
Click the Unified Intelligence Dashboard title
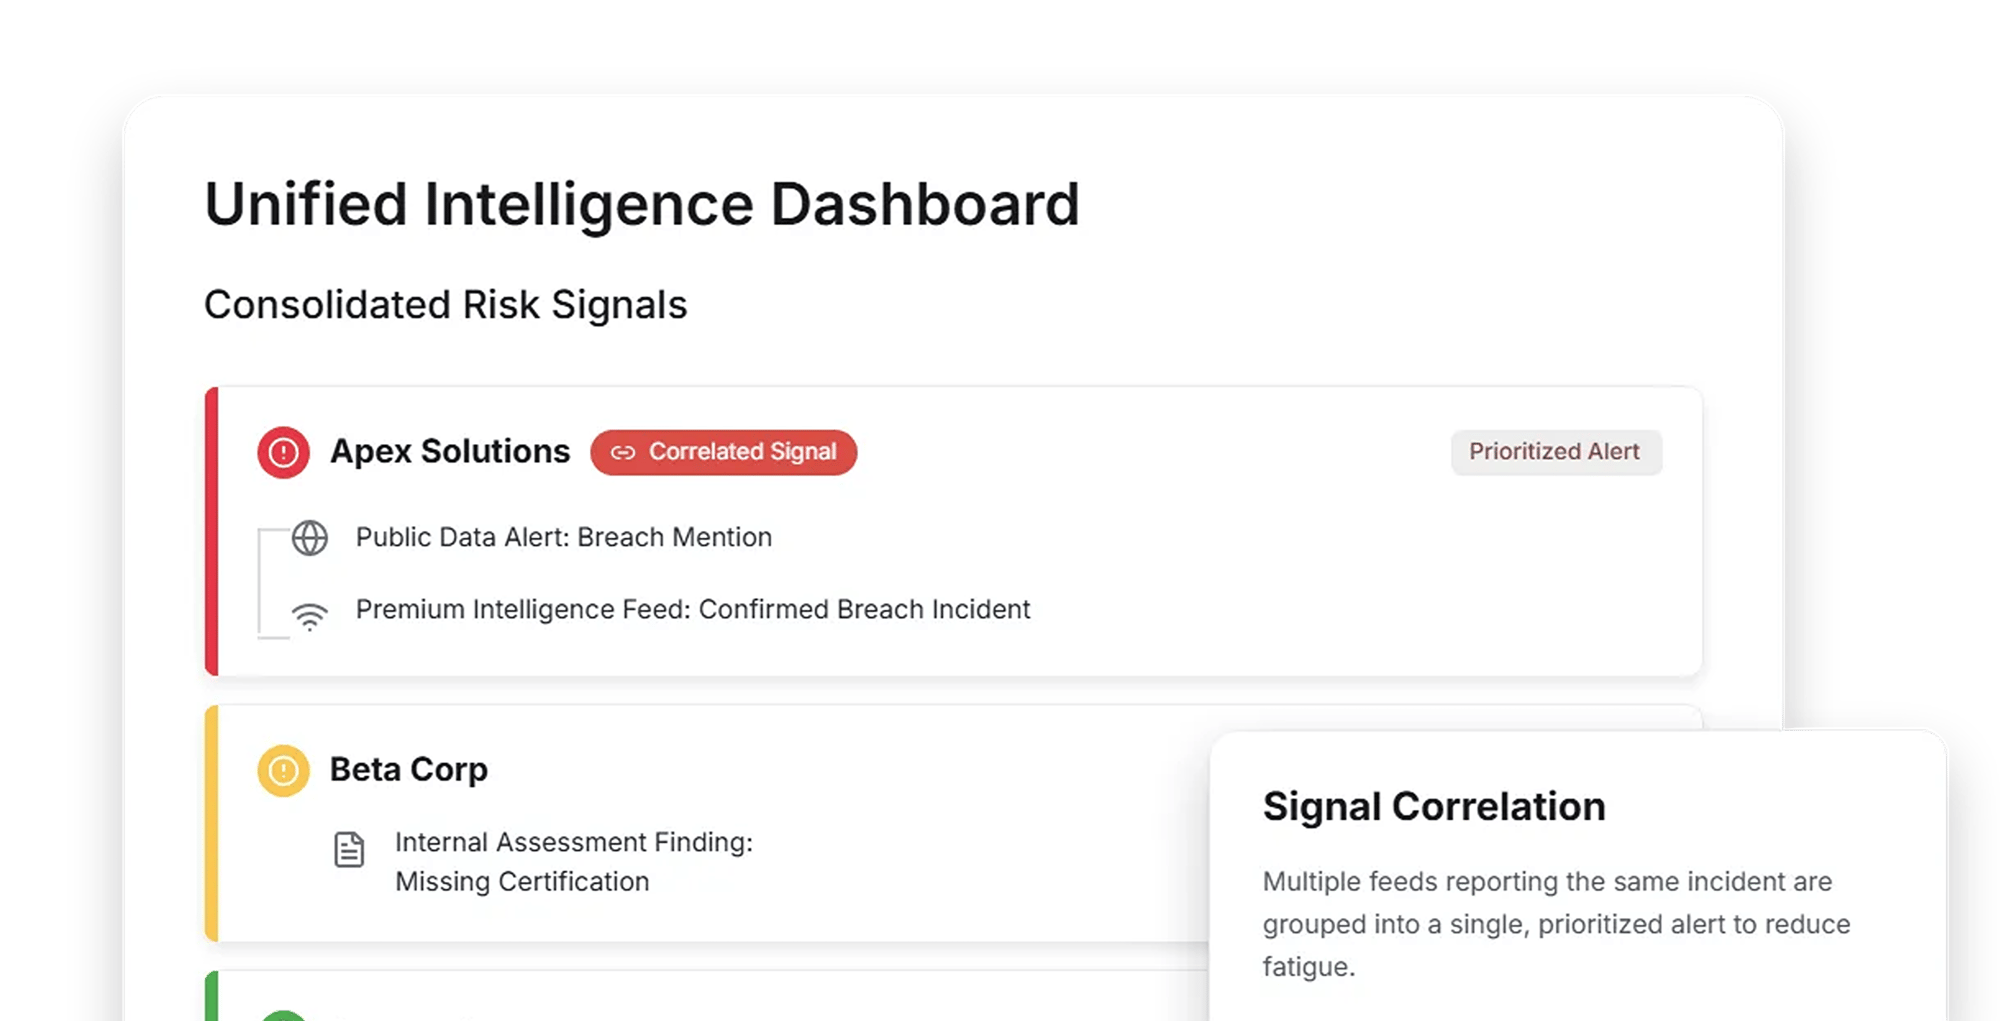(642, 205)
